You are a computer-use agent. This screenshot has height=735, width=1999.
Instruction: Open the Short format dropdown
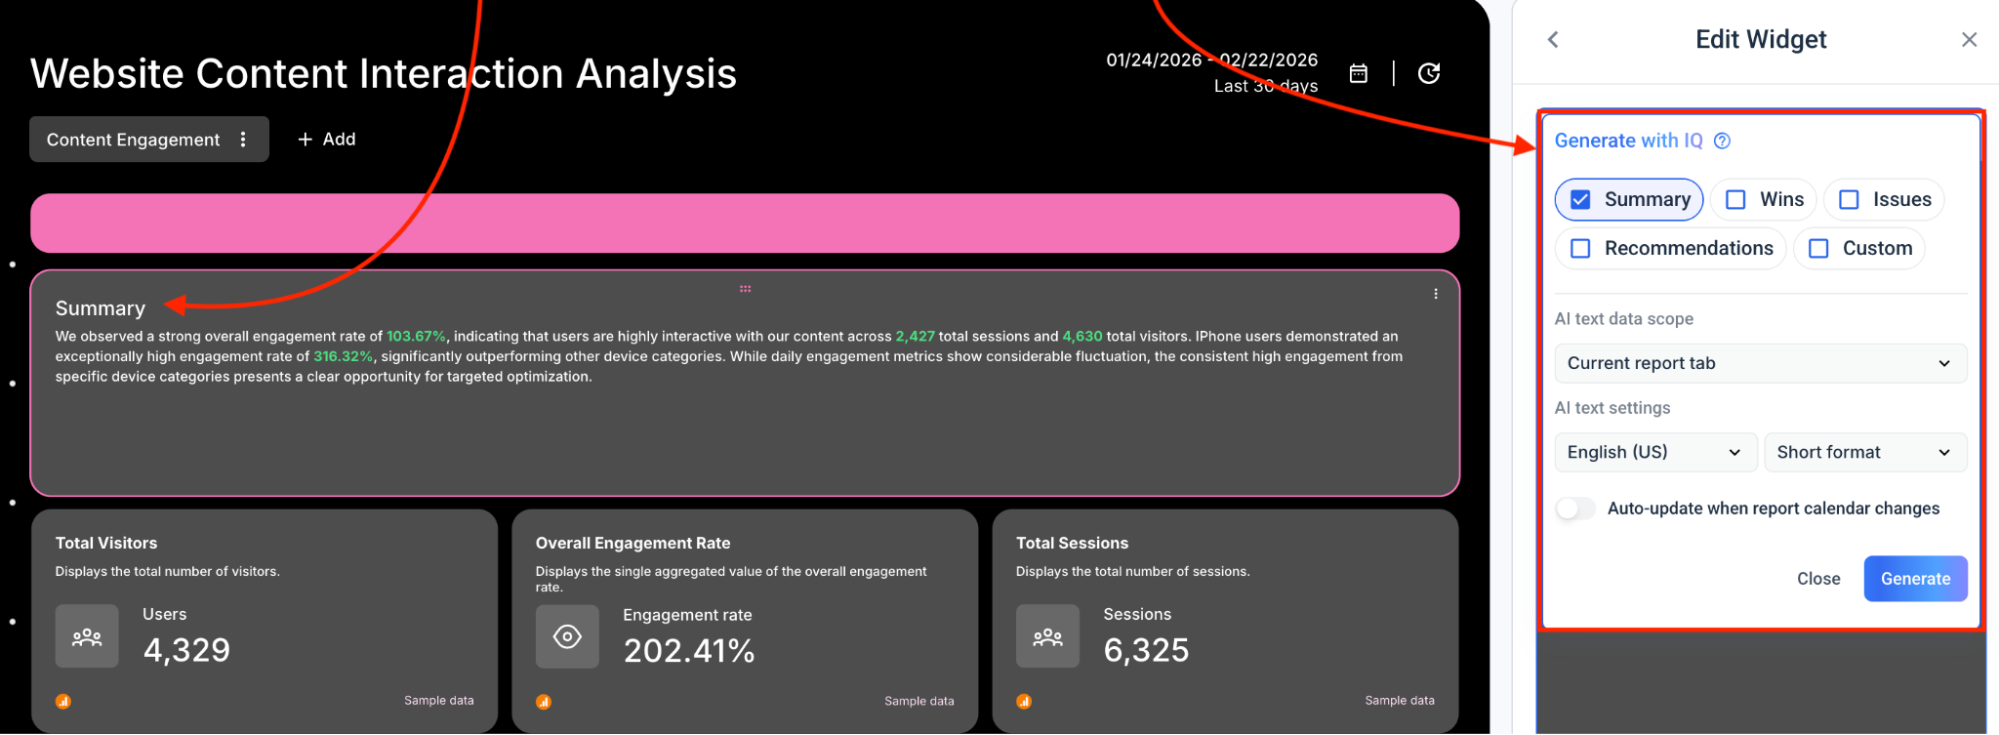click(1864, 453)
